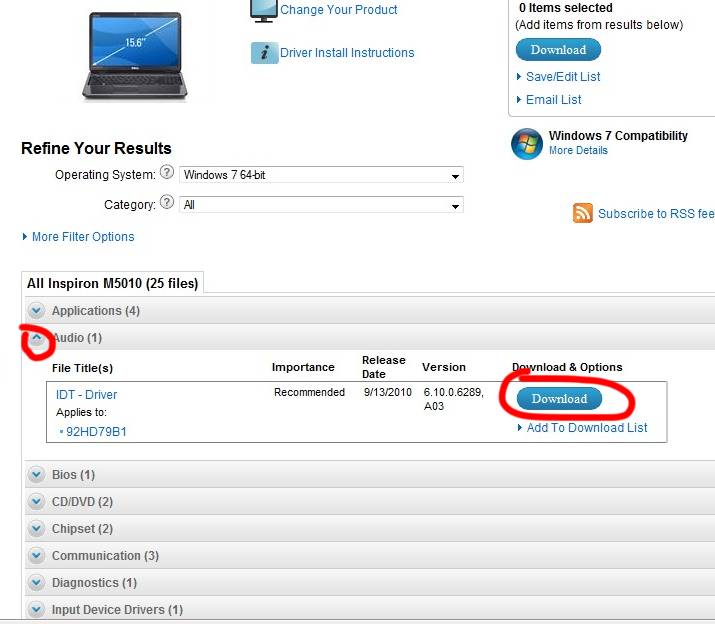Open the Category dropdown
Screen dimensions: 715x624
click(x=321, y=205)
